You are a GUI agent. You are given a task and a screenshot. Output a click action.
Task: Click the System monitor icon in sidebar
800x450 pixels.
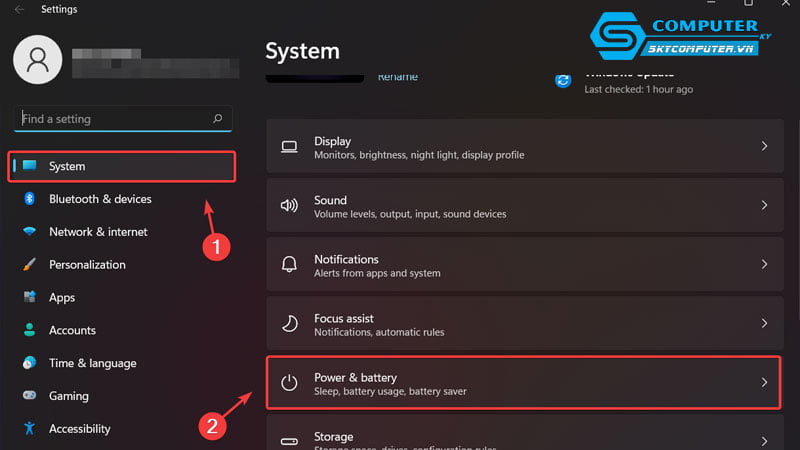[30, 165]
